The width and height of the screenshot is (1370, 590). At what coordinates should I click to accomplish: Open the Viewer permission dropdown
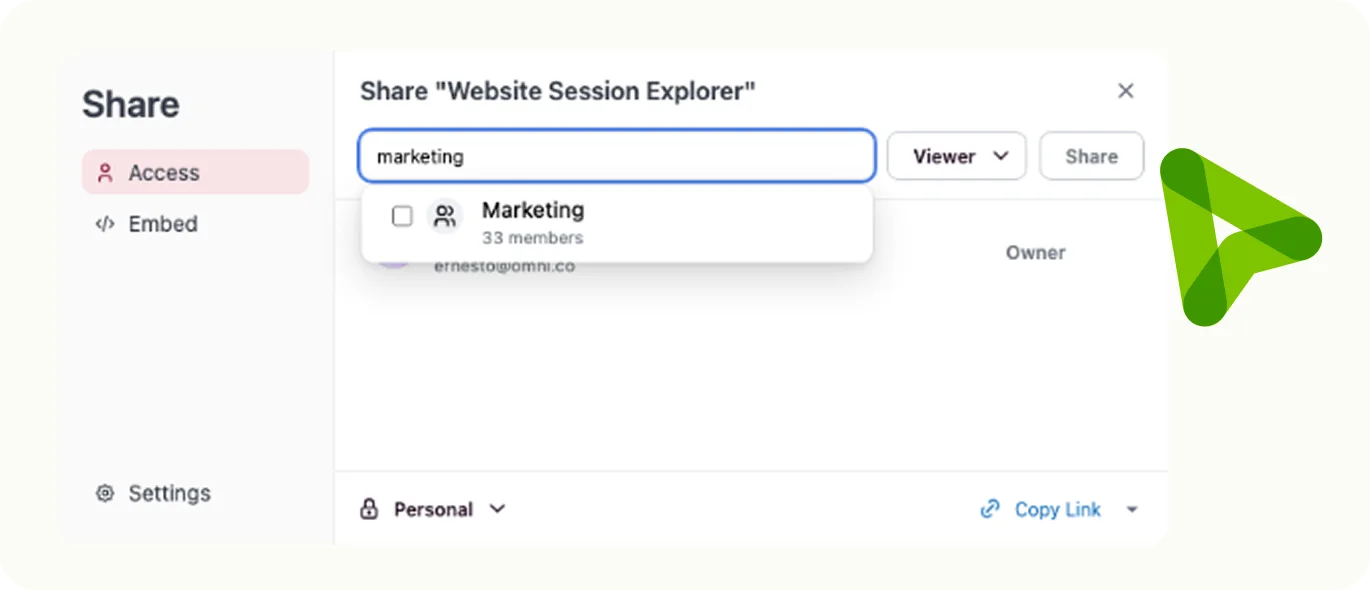pos(957,156)
